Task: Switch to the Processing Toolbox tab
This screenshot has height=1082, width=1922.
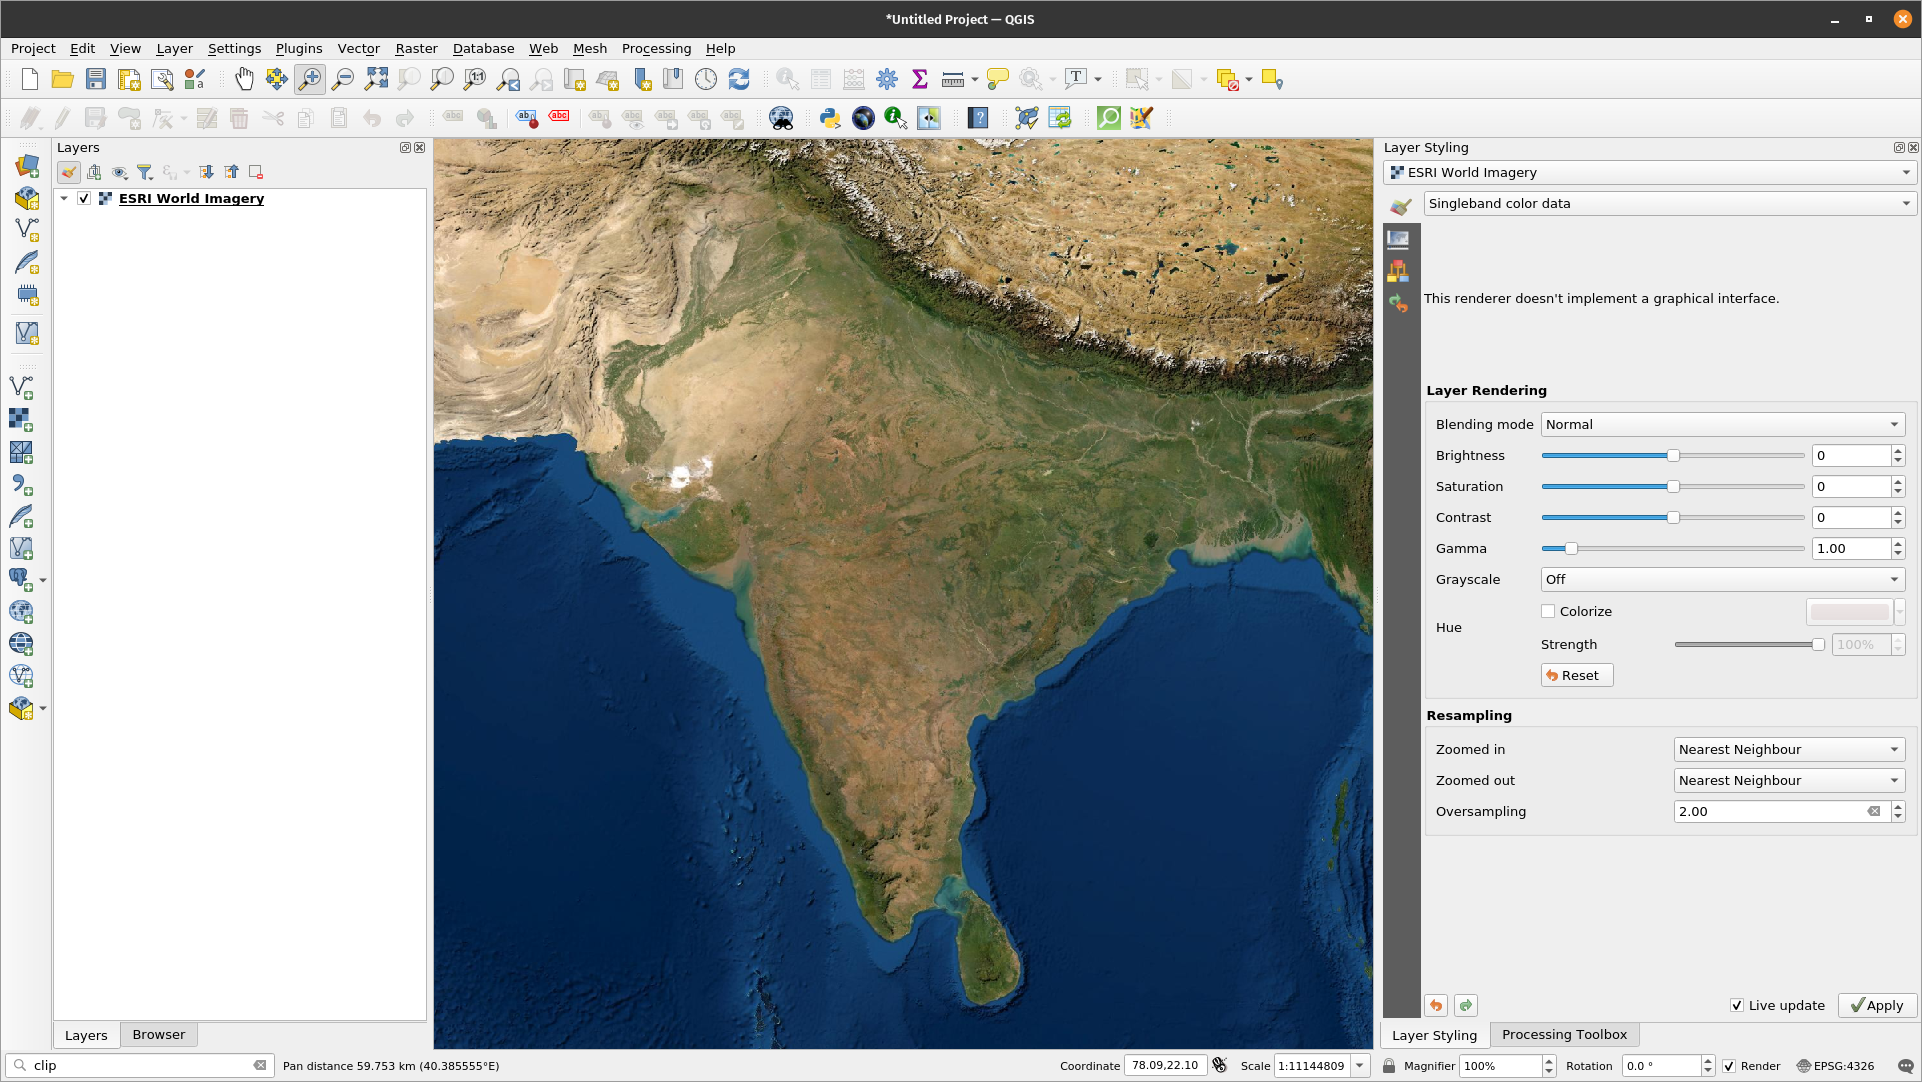Action: (x=1564, y=1033)
